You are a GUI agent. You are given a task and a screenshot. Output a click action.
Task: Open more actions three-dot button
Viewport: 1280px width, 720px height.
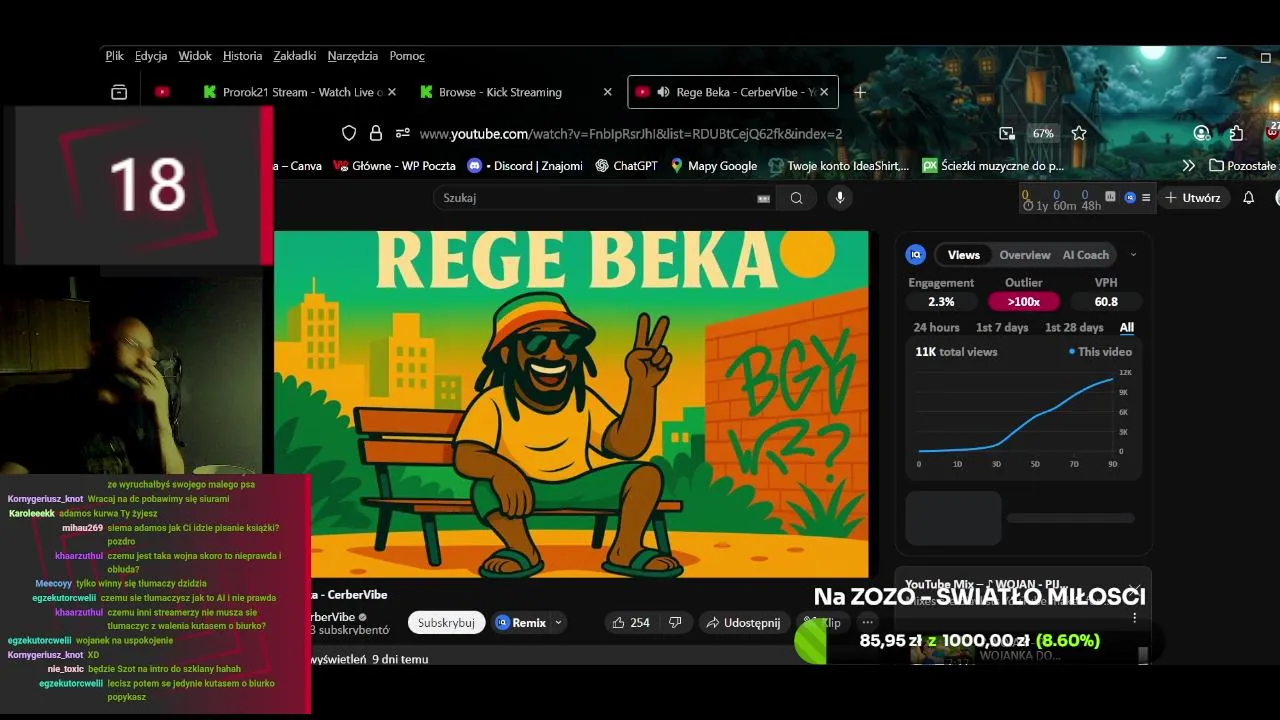(867, 623)
